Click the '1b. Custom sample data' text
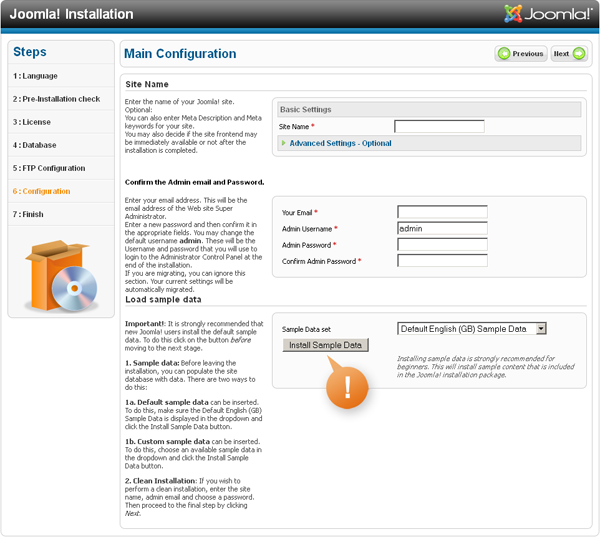The image size is (600, 537). pos(167,441)
